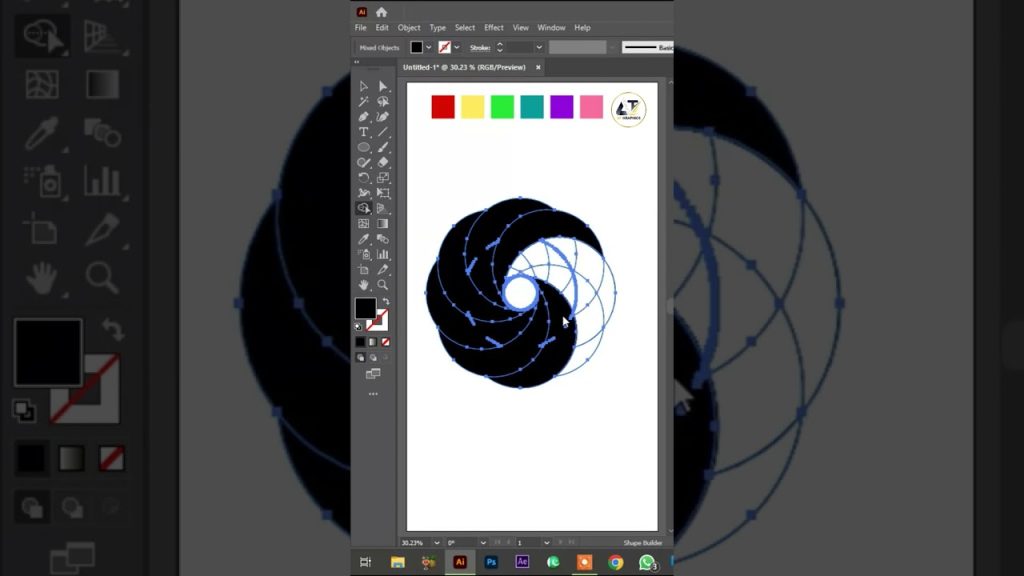The image size is (1024, 576).
Task: Activate the Rotate tool
Action: (364, 177)
